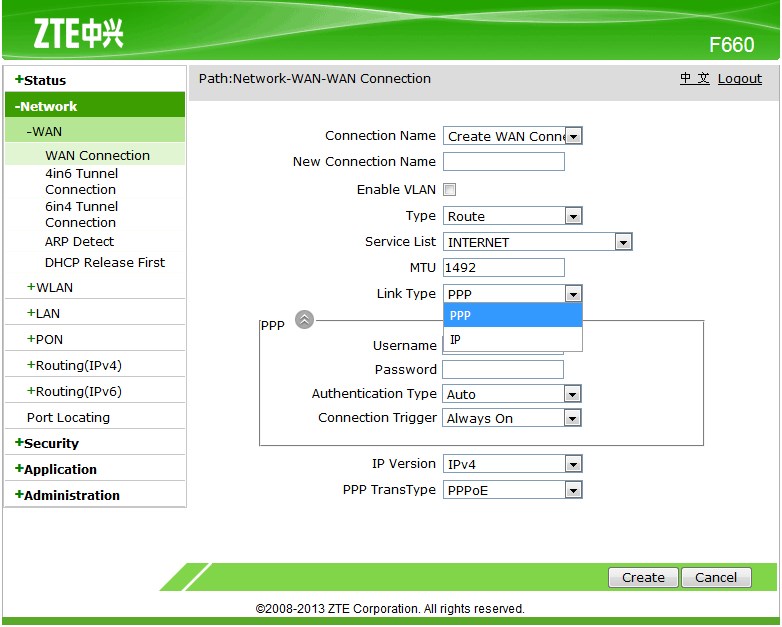Click the ZTE logo in header
Viewport: 782px width, 627px height.
pyautogui.click(x=79, y=33)
